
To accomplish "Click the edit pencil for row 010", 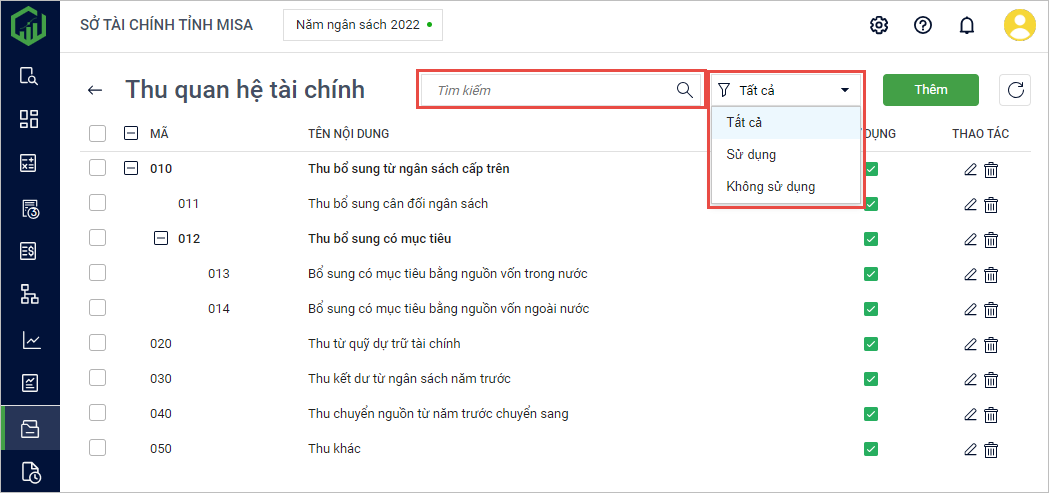I will (x=970, y=169).
